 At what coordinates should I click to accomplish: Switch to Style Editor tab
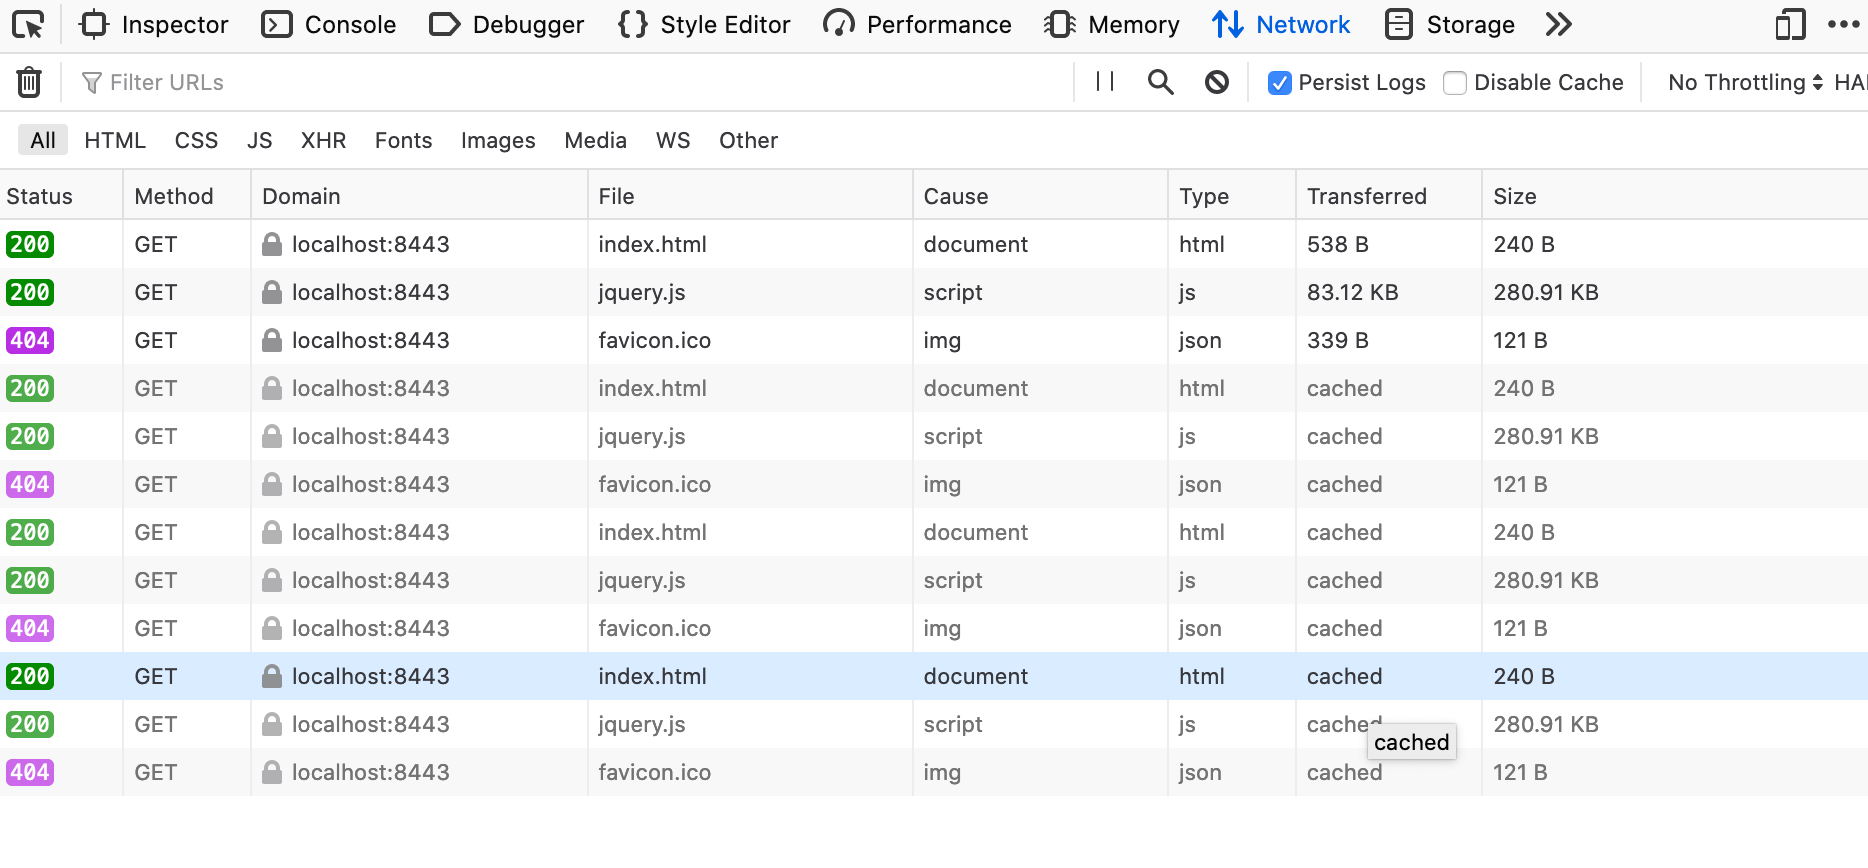tap(704, 24)
